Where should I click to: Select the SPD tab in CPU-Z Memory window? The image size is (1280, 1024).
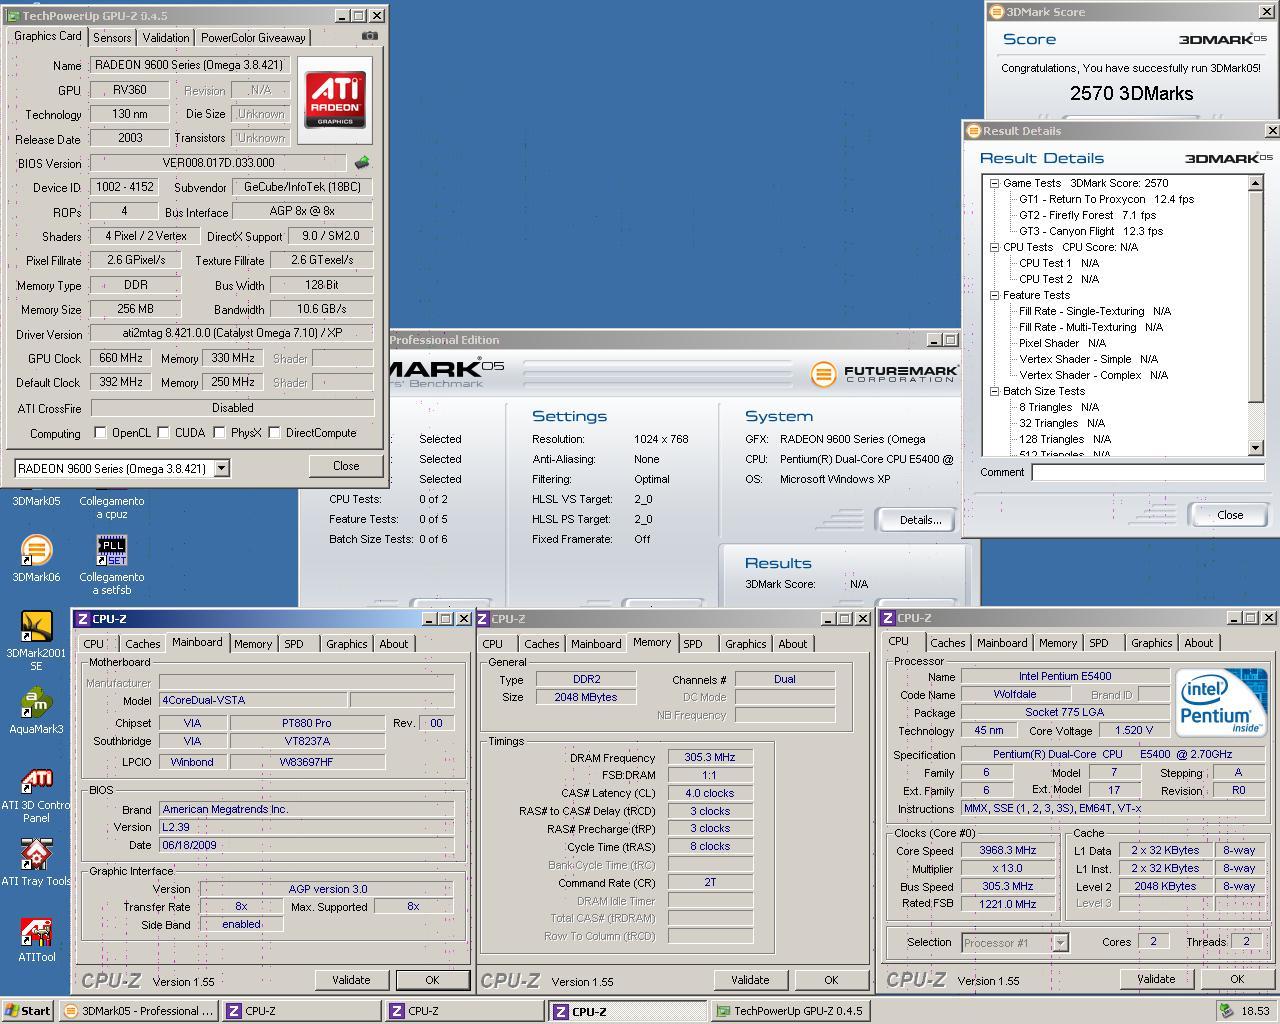point(693,644)
